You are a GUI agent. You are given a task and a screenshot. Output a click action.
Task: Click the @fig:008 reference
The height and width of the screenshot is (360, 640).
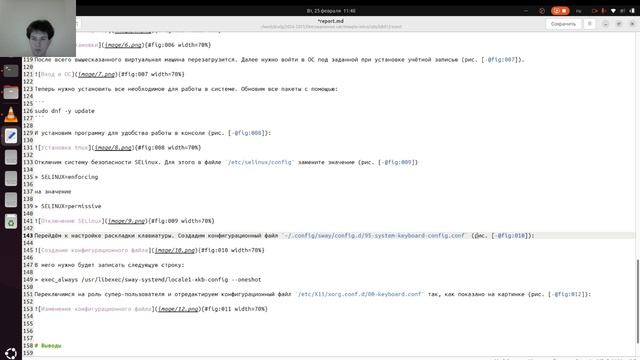point(247,133)
